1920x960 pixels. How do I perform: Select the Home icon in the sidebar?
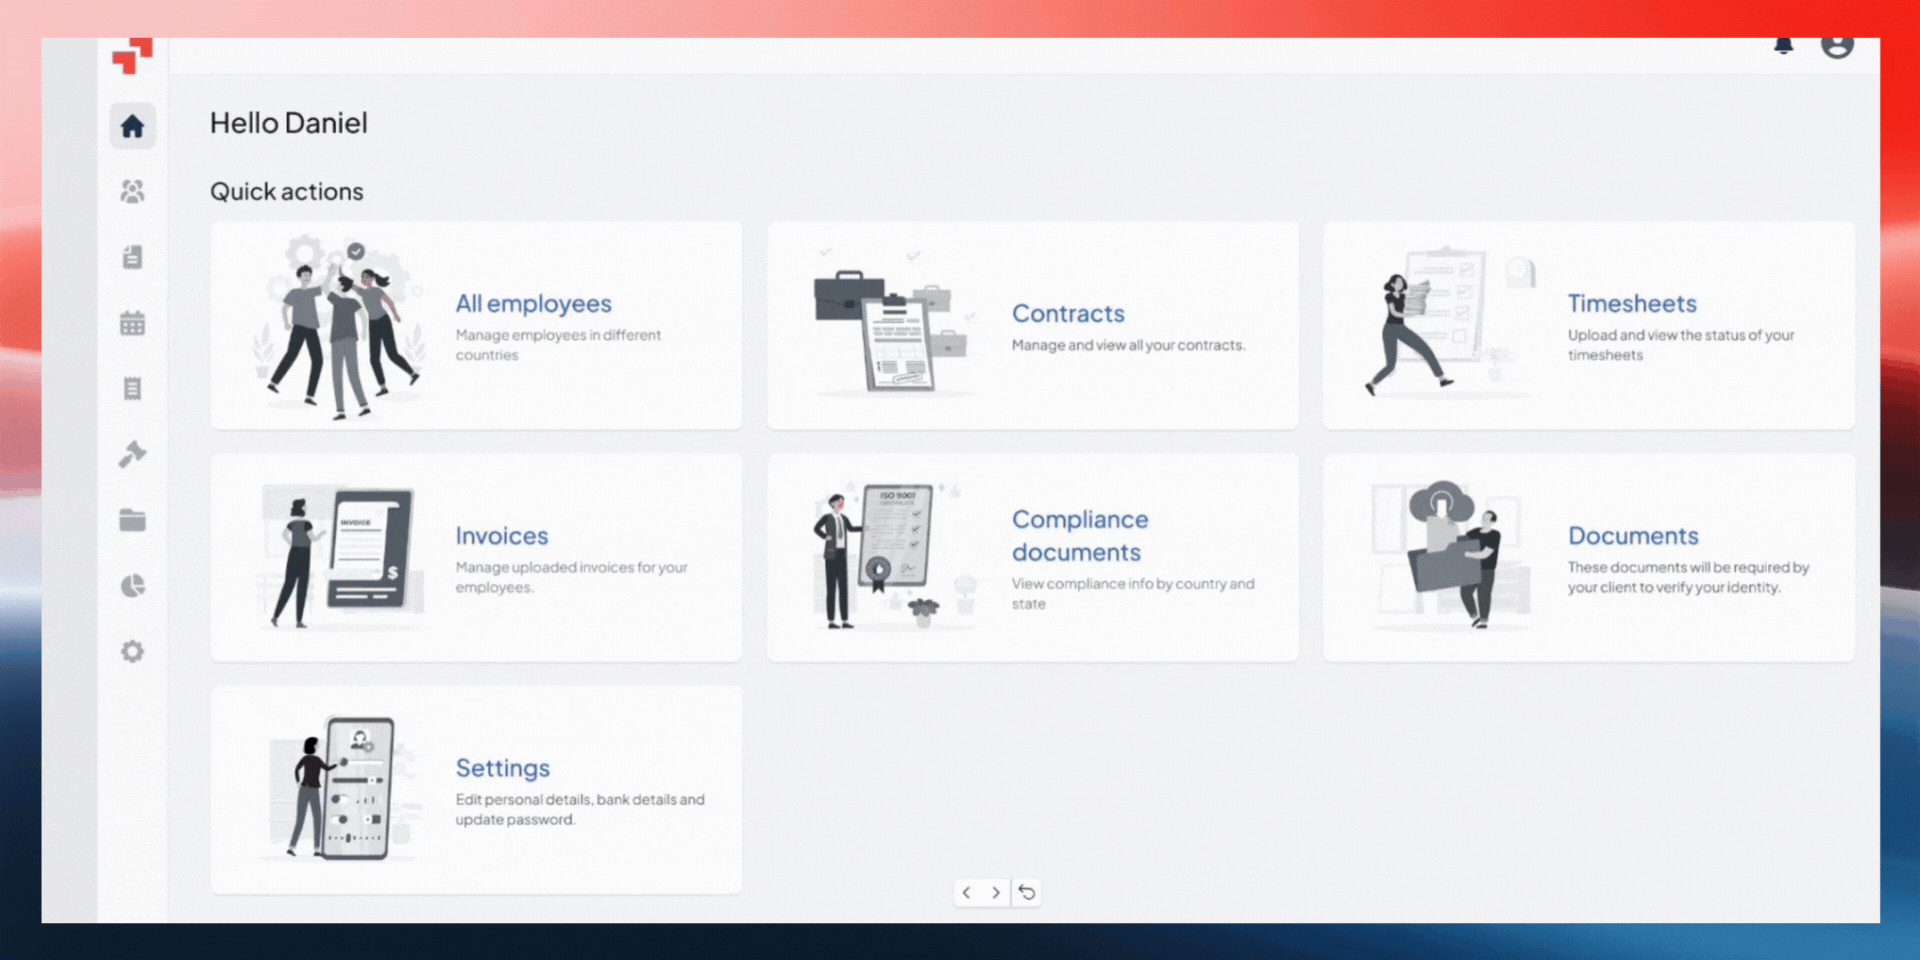132,124
